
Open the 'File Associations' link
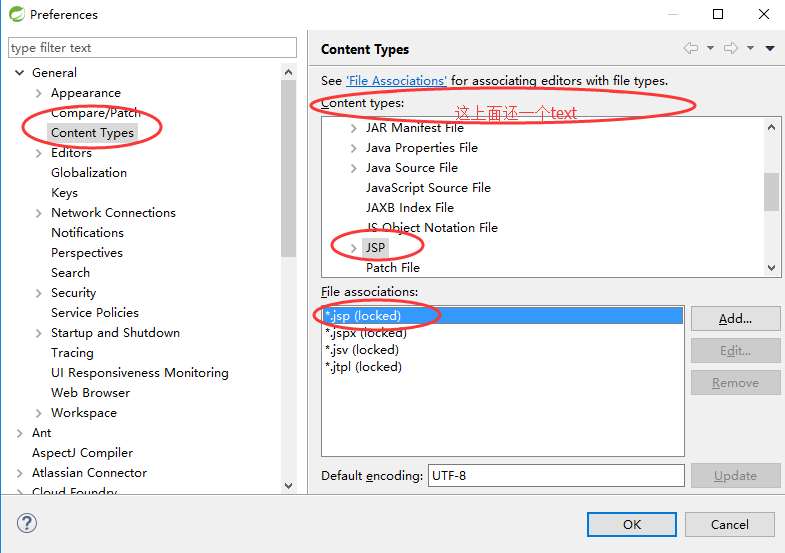point(396,80)
